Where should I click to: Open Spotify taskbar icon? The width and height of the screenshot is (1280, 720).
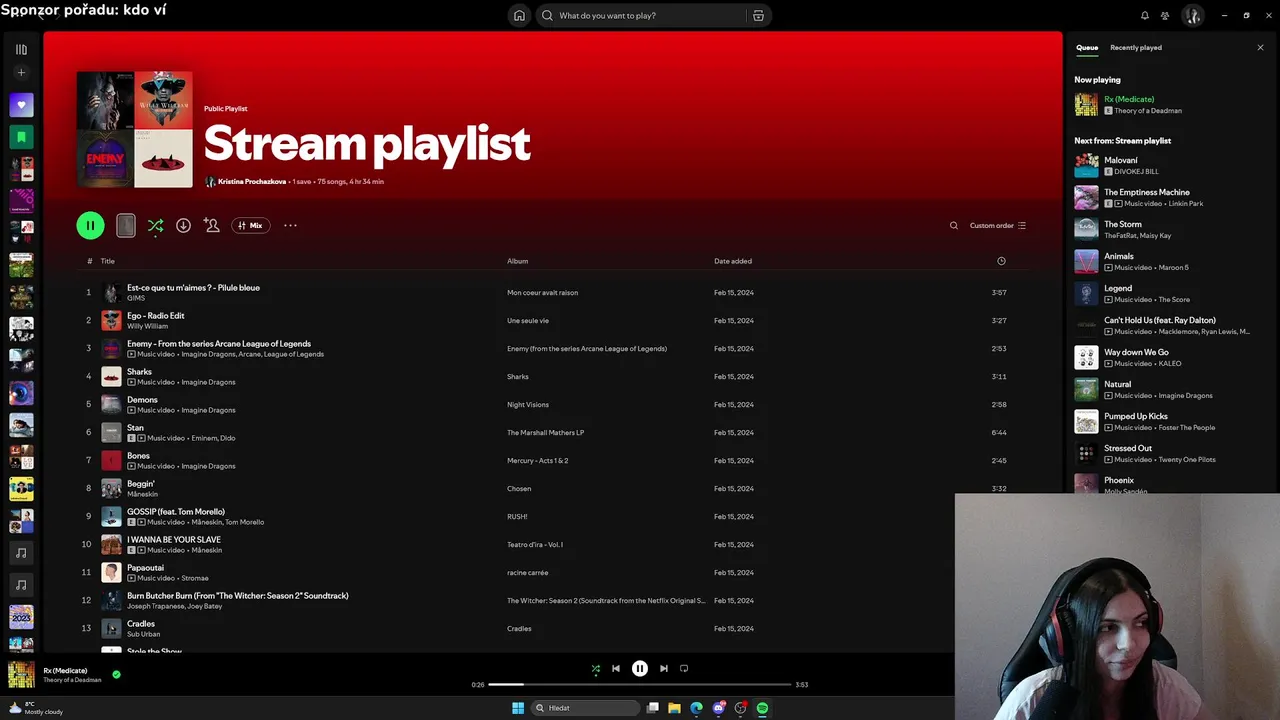[x=762, y=708]
